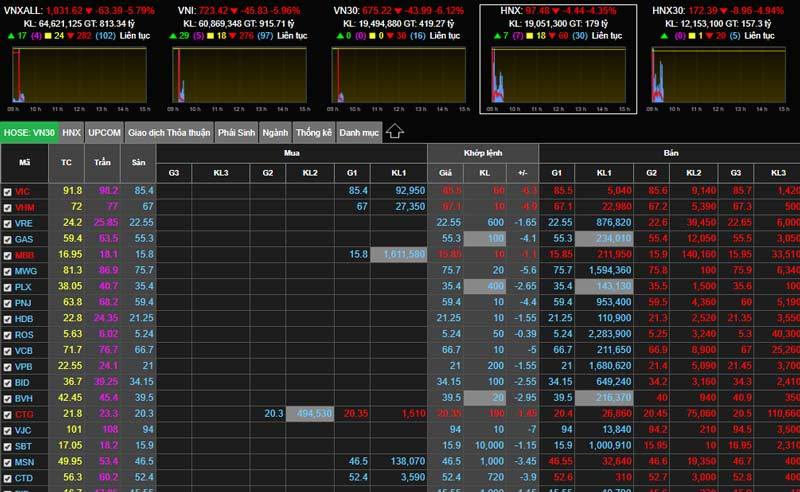The image size is (800, 492).
Task: Open the VHM stock symbol link
Action: [x=25, y=206]
